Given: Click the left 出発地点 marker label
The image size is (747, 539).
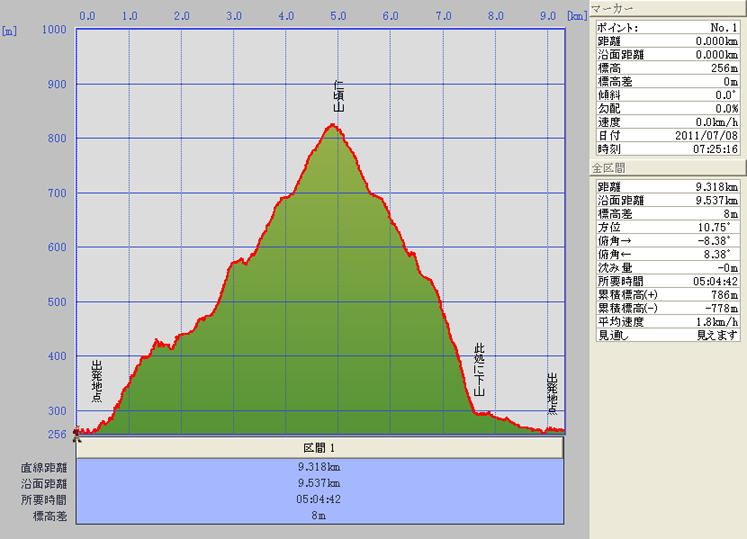Looking at the screenshot, I should [97, 381].
